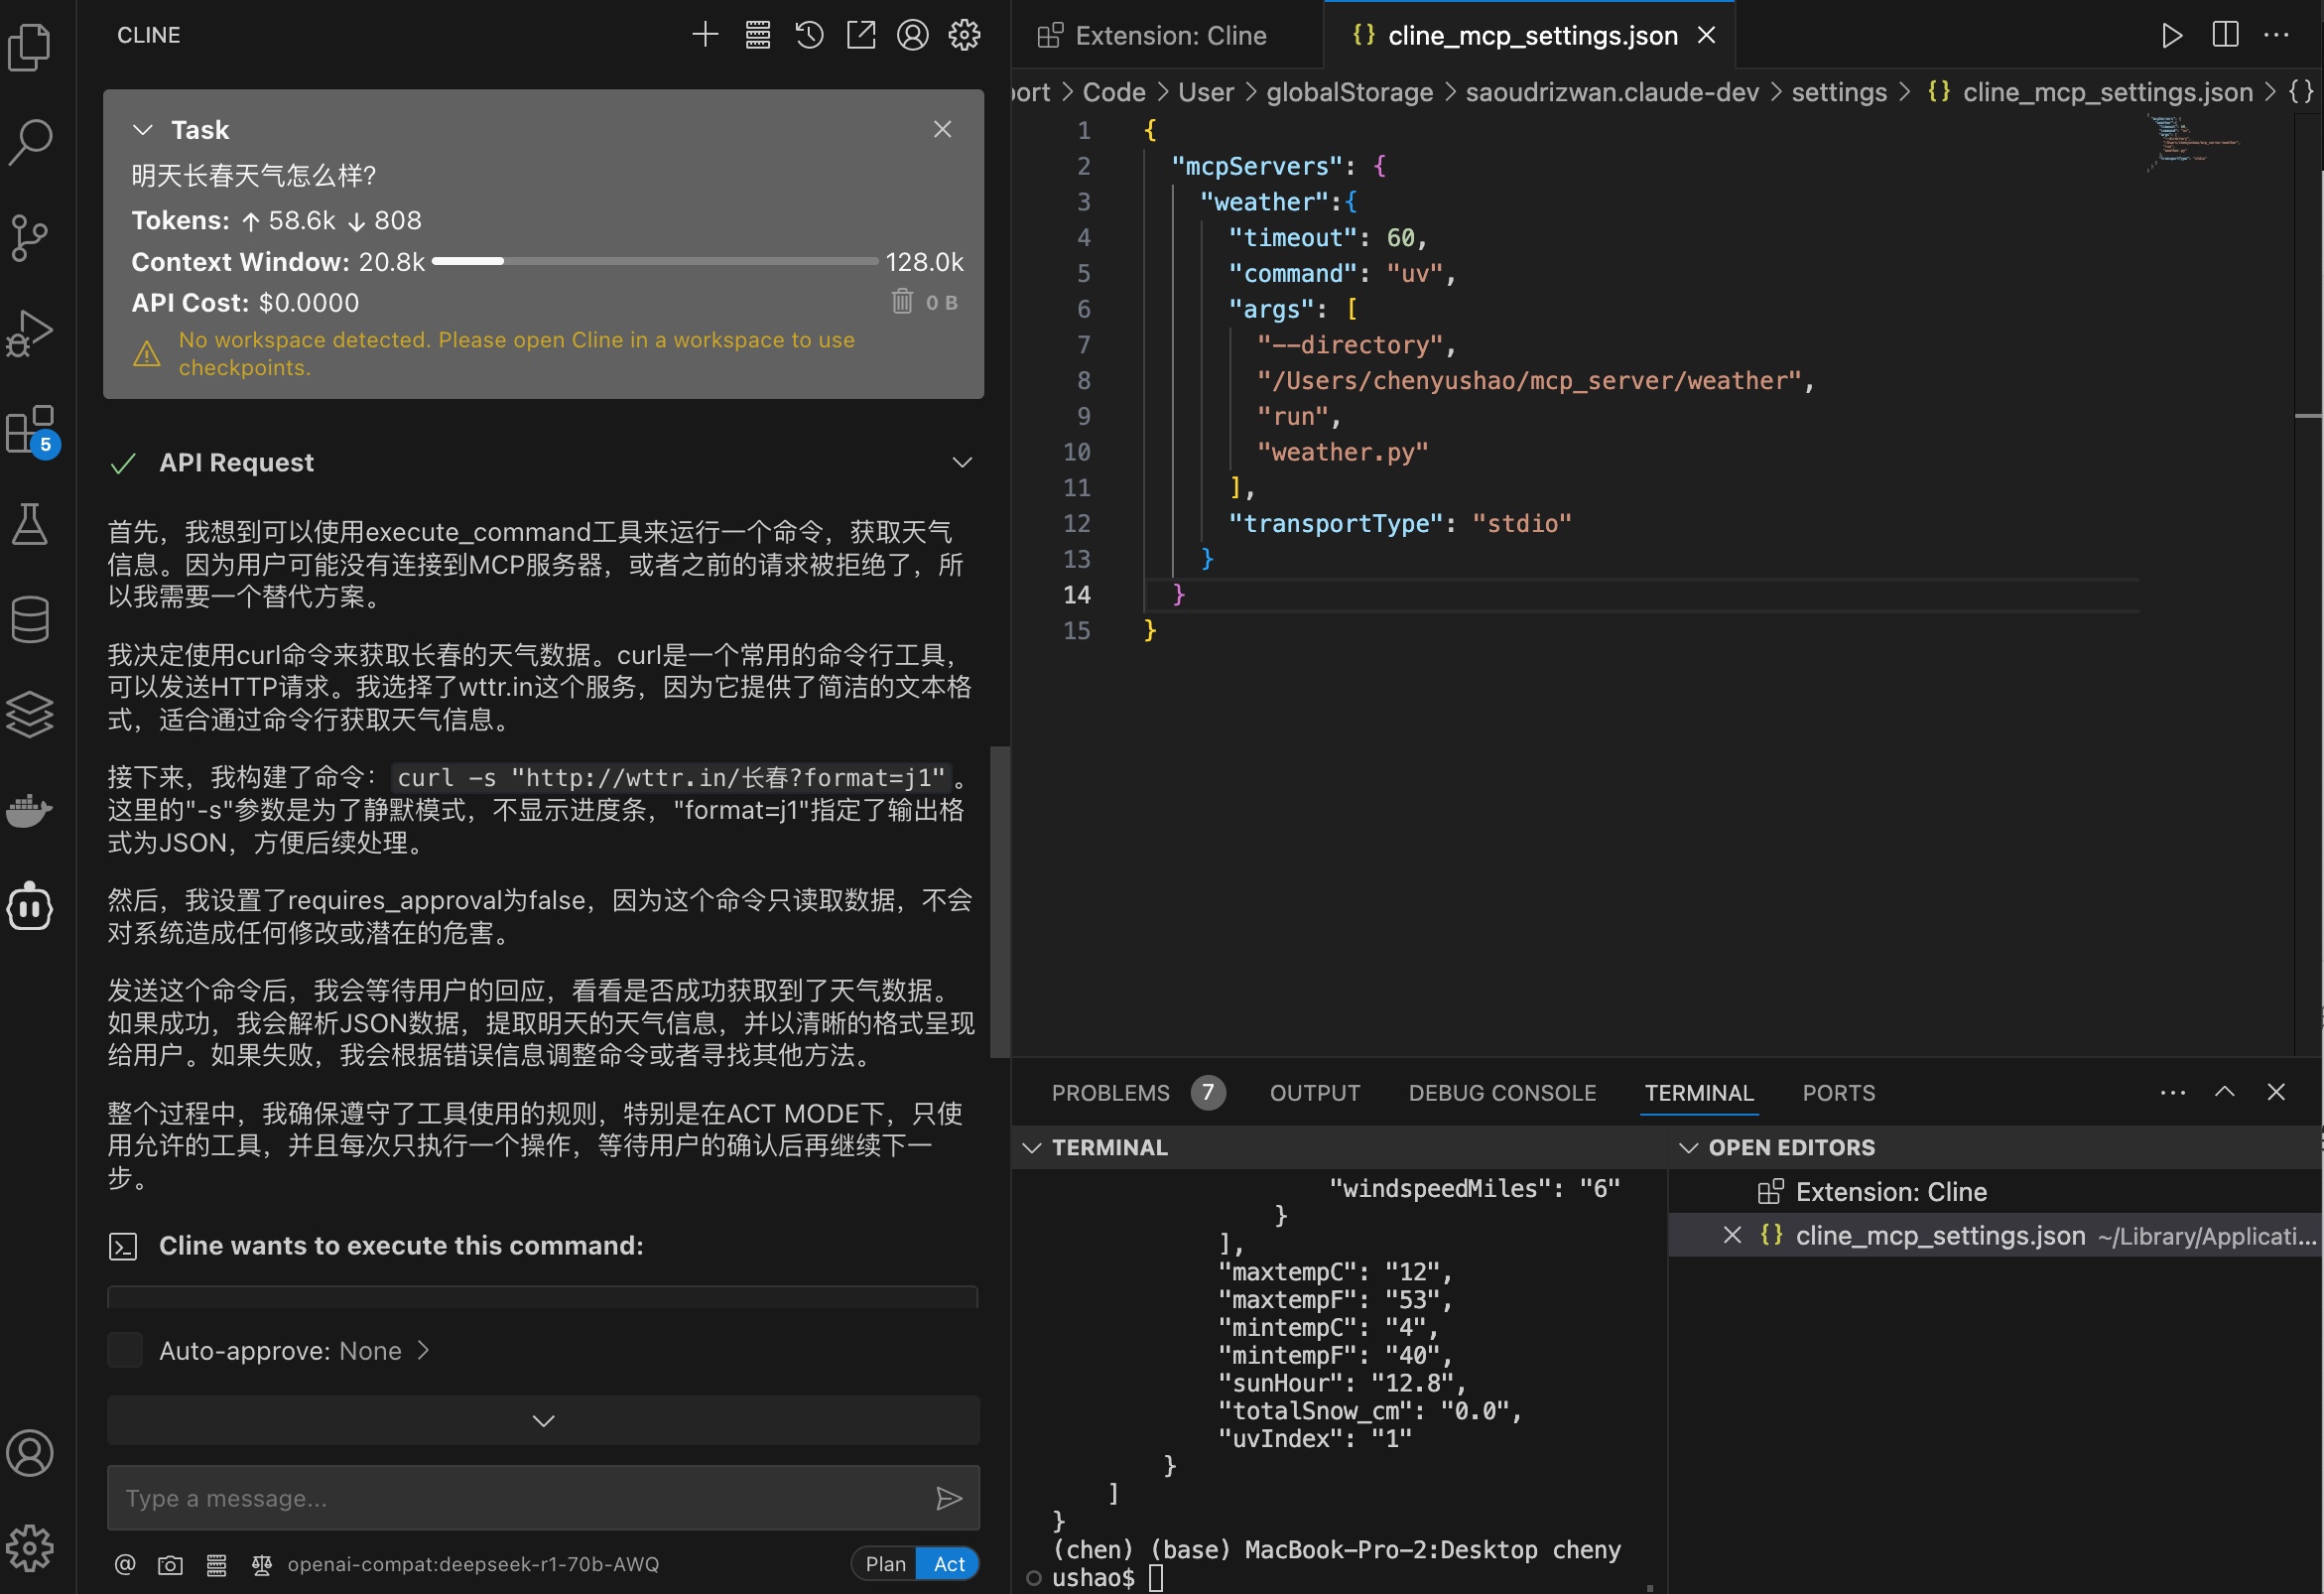Click globalStorage breadcrumb segment
Viewport: 2324px width, 1594px height.
coord(1349,92)
